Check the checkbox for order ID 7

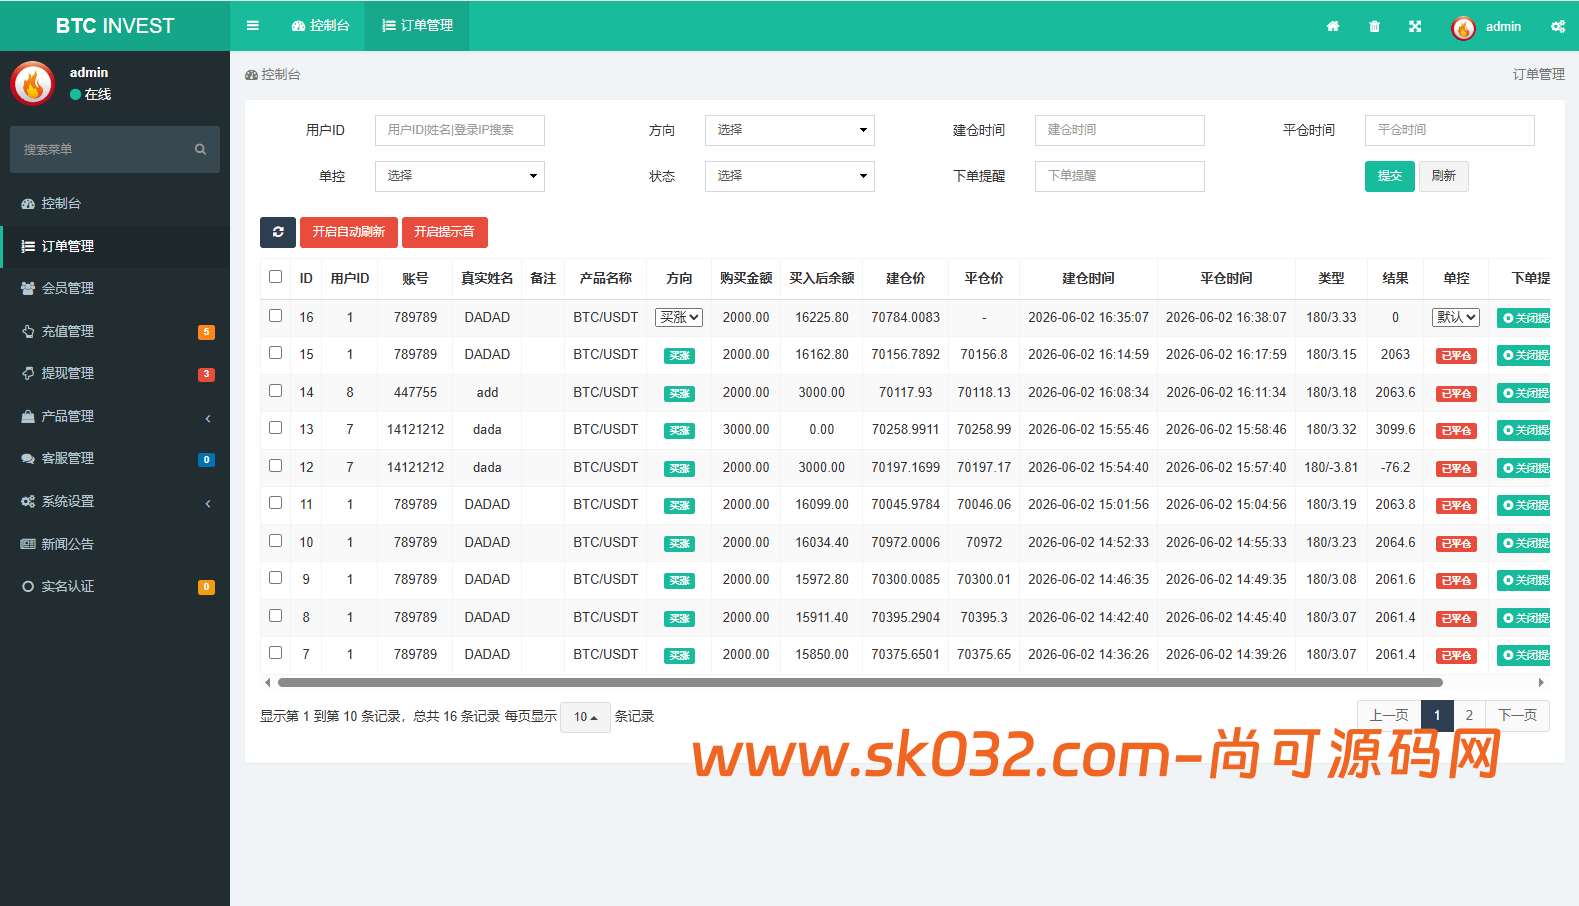pos(276,653)
